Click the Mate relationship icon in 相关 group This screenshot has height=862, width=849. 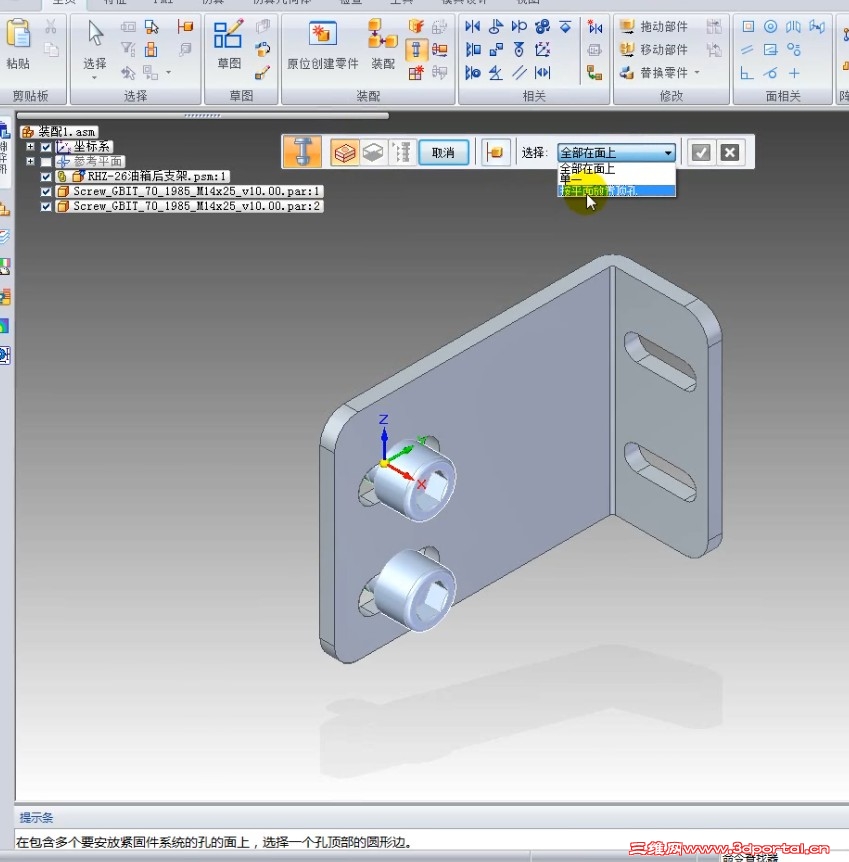pyautogui.click(x=472, y=26)
